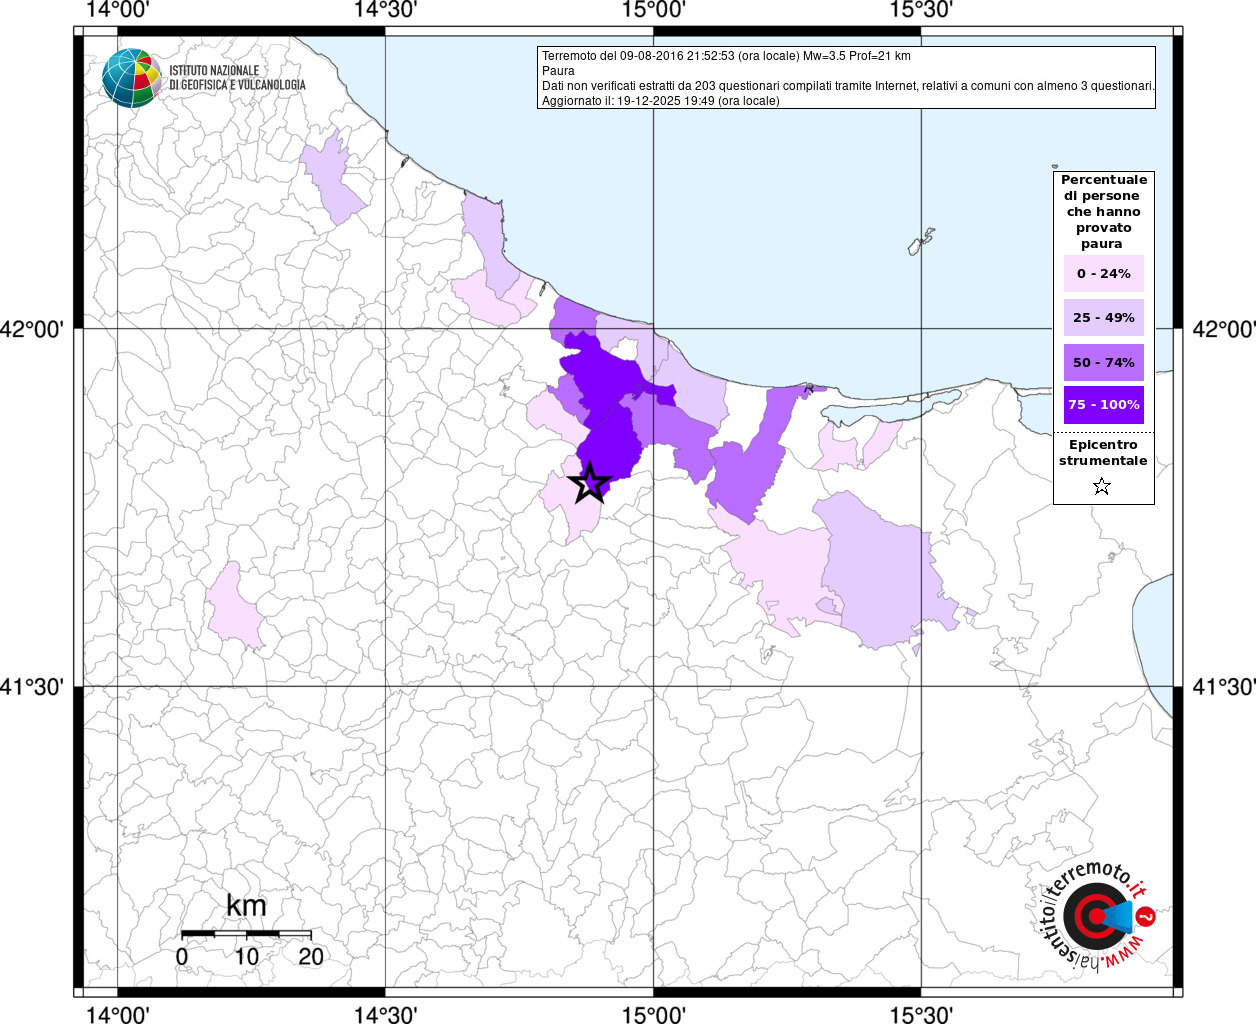Click the kilometer scale bar

[x=246, y=934]
